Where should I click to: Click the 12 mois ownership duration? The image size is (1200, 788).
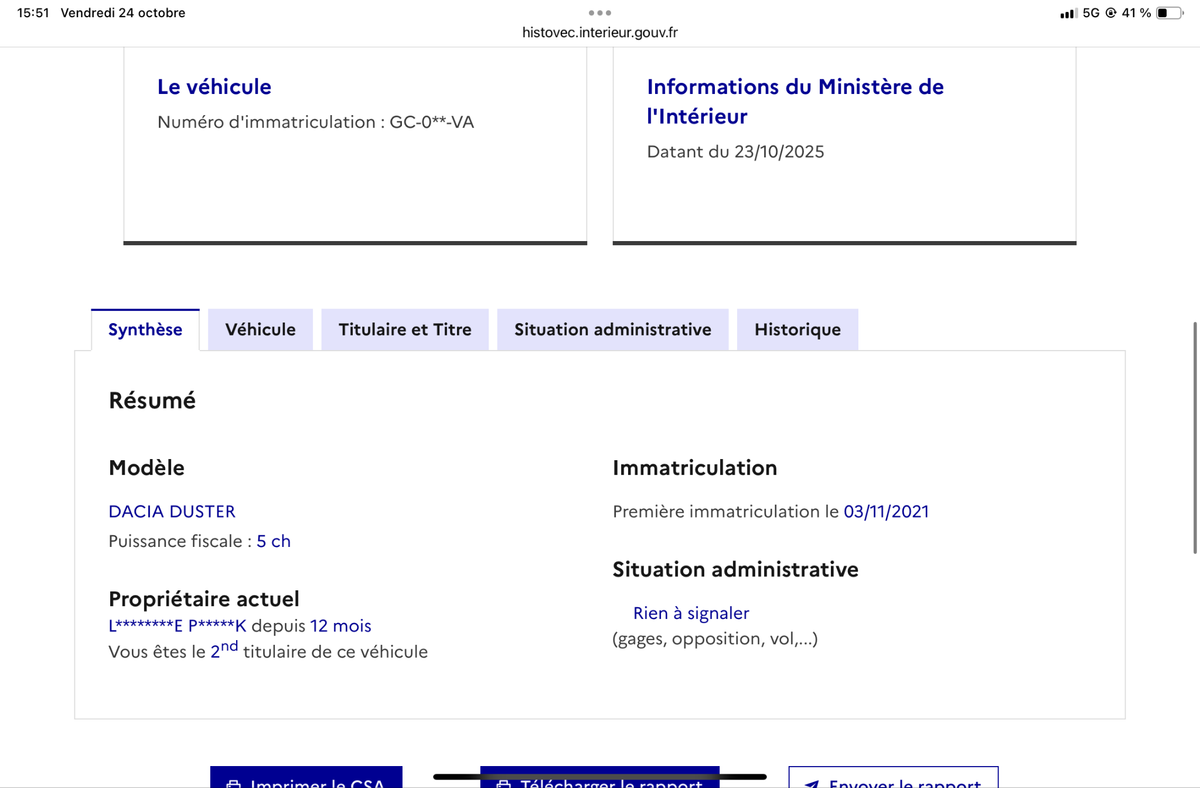pyautogui.click(x=340, y=626)
